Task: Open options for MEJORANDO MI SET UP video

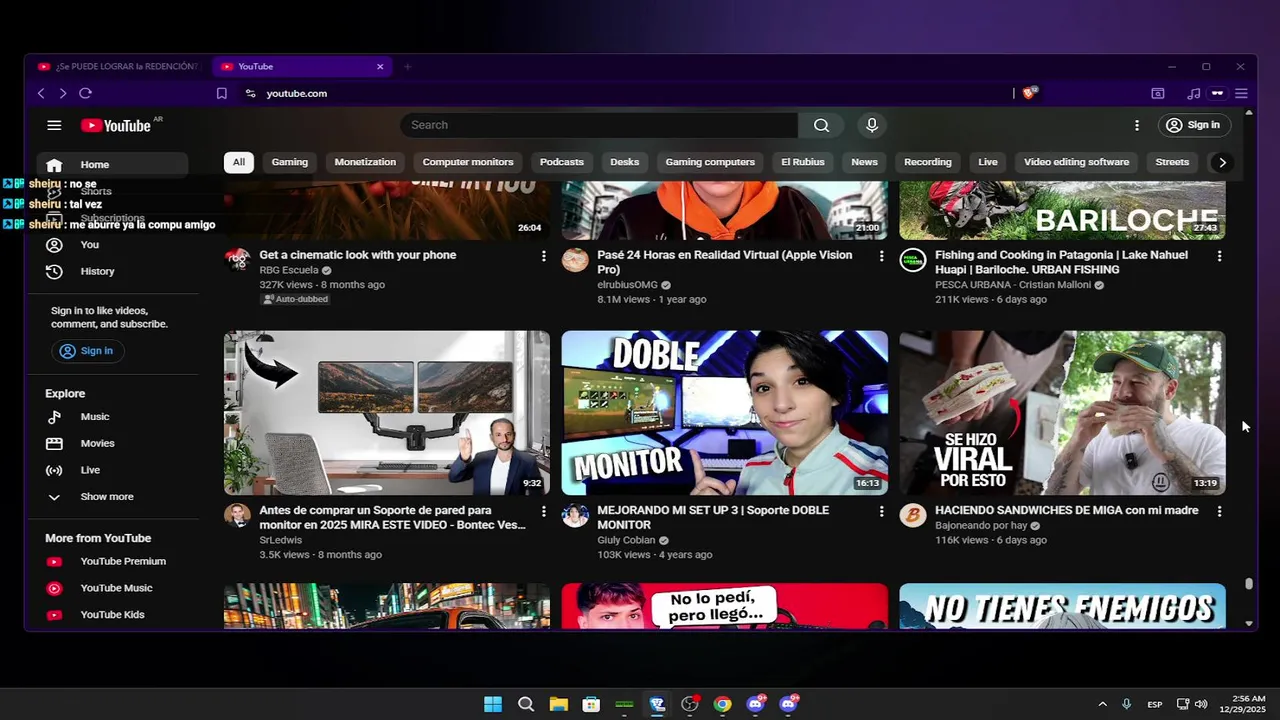Action: 881,512
